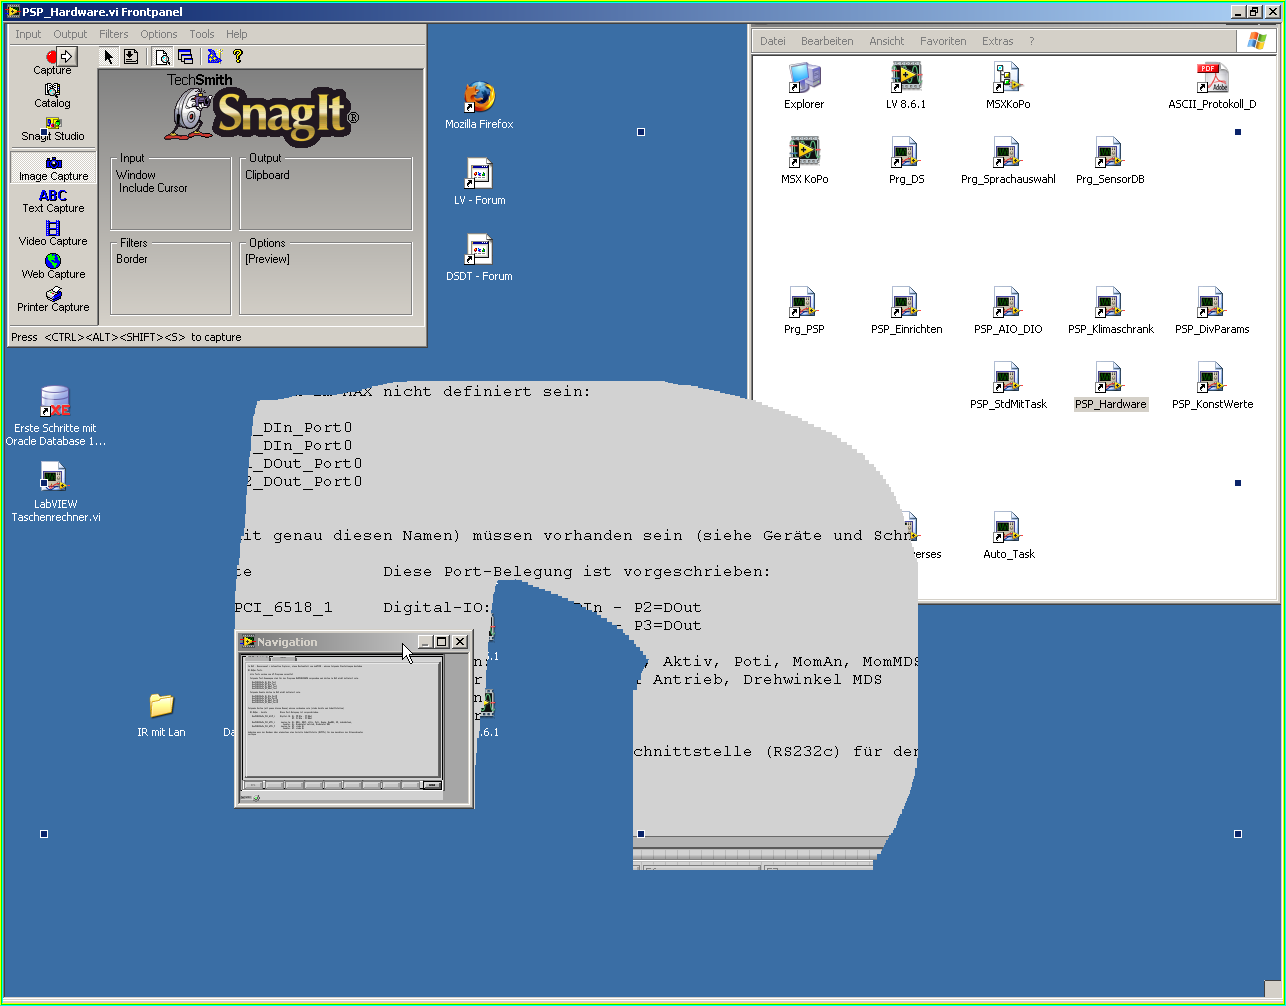Viewport: 1286px width, 1006px height.
Task: Open the SnagIt Catalog
Action: (53, 94)
